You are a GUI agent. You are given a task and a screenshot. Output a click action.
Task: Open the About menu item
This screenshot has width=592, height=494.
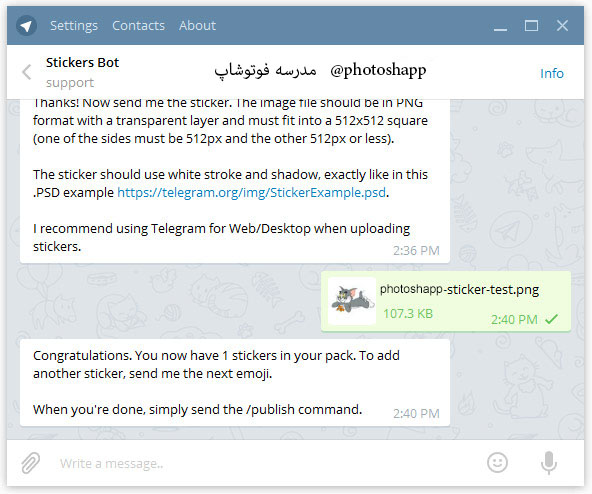(x=197, y=26)
